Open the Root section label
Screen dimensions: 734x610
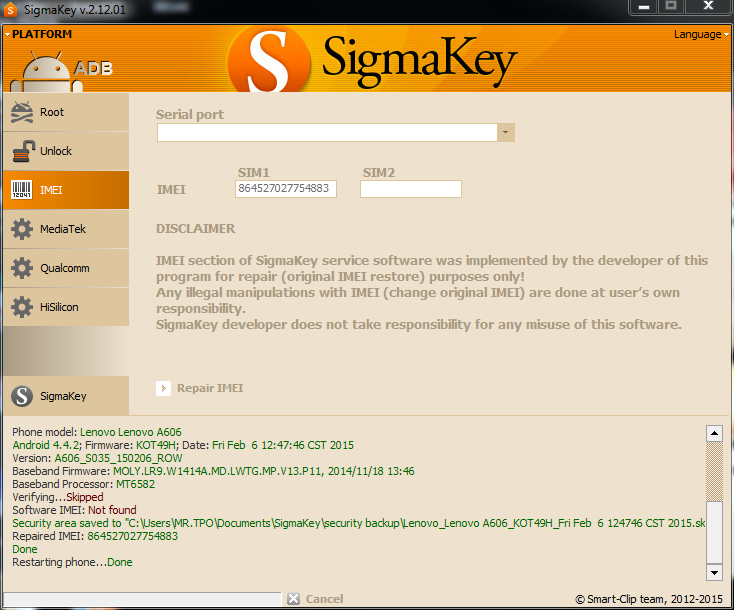(51, 112)
